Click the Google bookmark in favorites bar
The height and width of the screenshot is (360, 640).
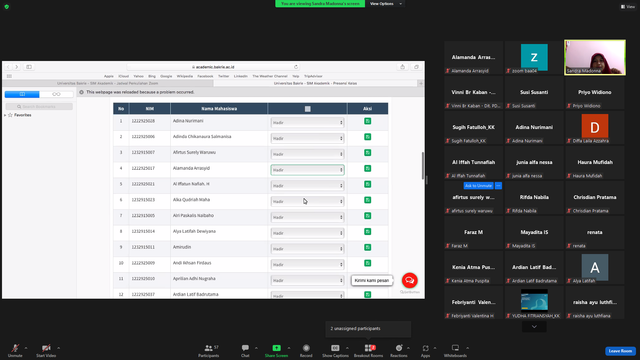click(x=166, y=76)
